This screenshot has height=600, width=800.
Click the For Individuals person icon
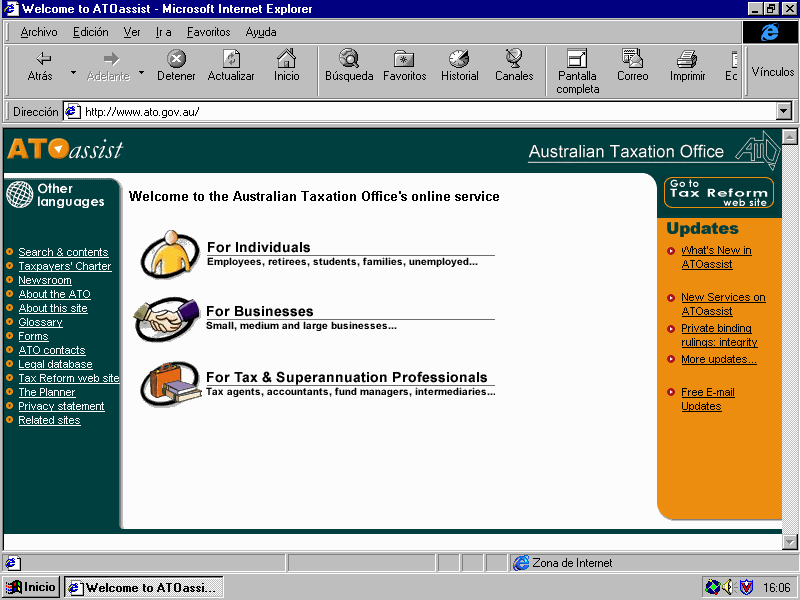click(x=170, y=254)
